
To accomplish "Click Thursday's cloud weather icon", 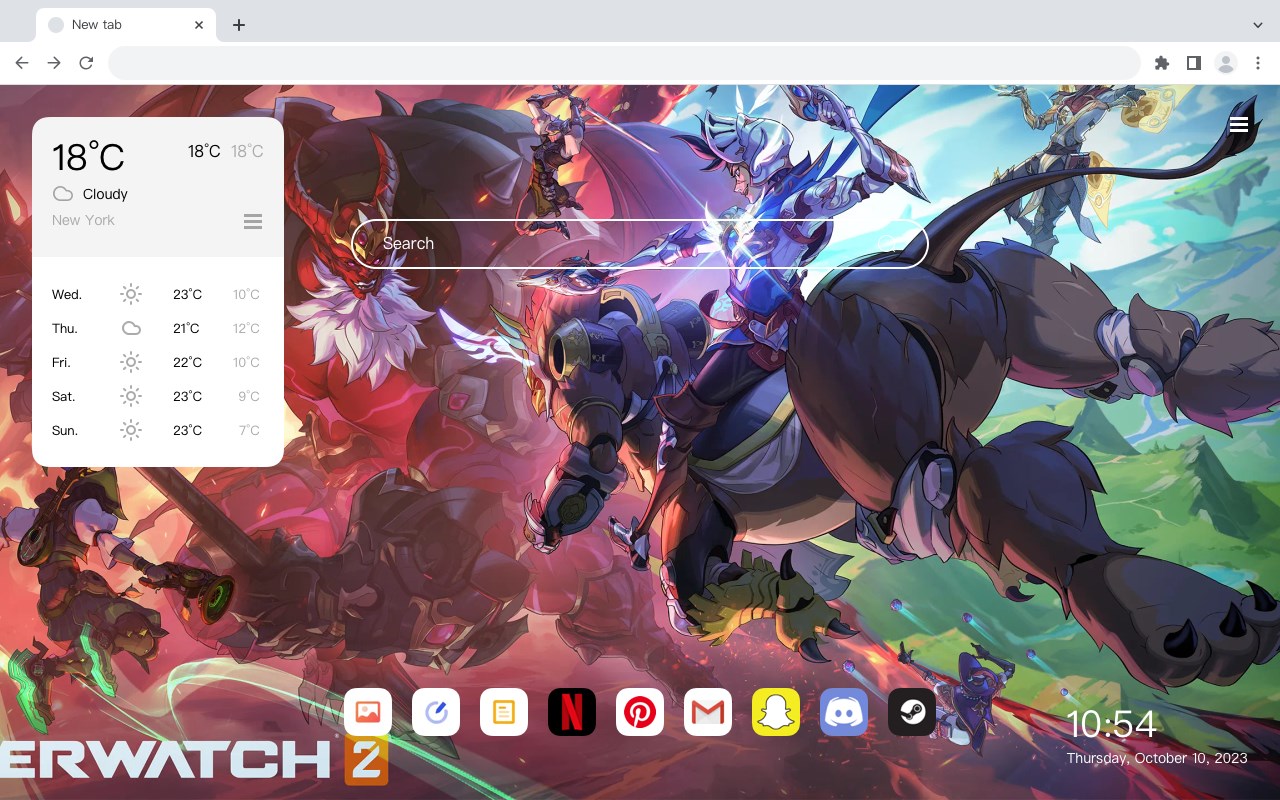I will pyautogui.click(x=131, y=328).
